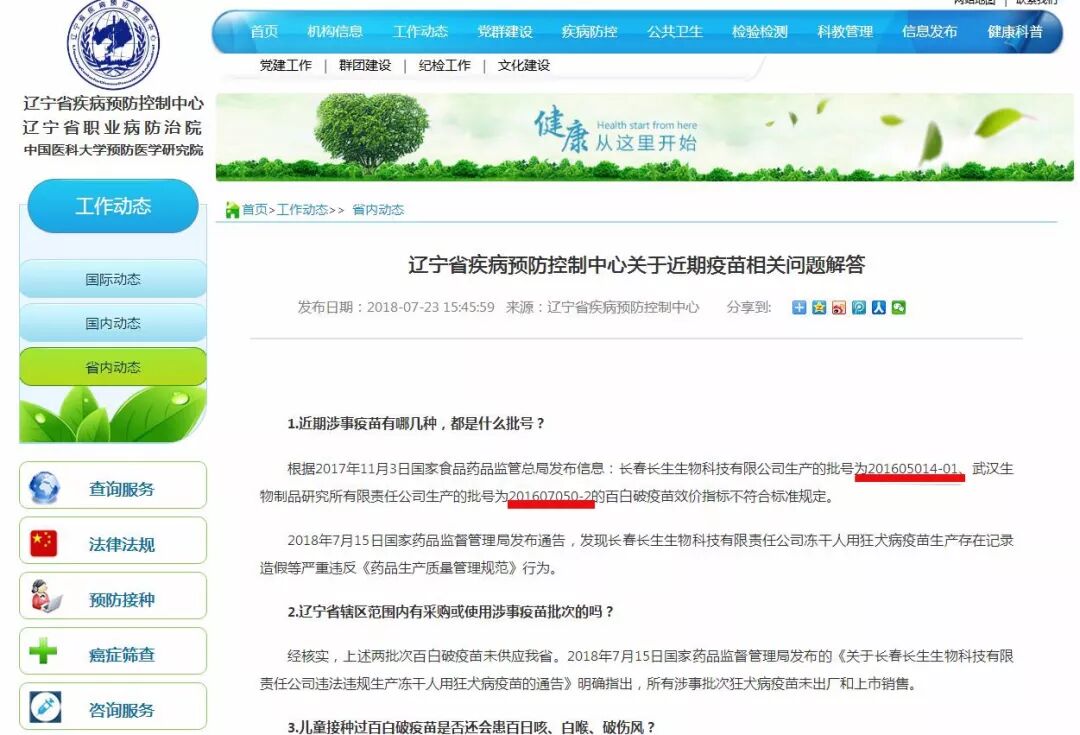Open the 疾病防控 navigation menu
Image resolution: width=1080 pixels, height=735 pixels.
[x=590, y=32]
